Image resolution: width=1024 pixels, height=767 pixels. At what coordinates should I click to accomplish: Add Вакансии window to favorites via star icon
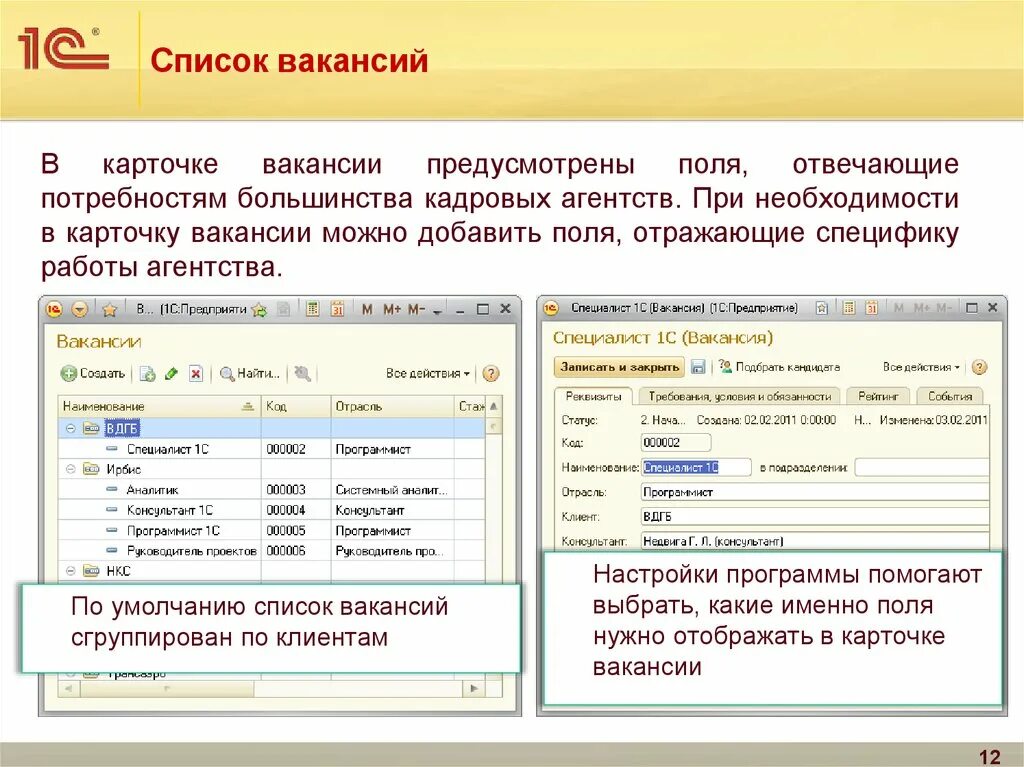point(109,308)
